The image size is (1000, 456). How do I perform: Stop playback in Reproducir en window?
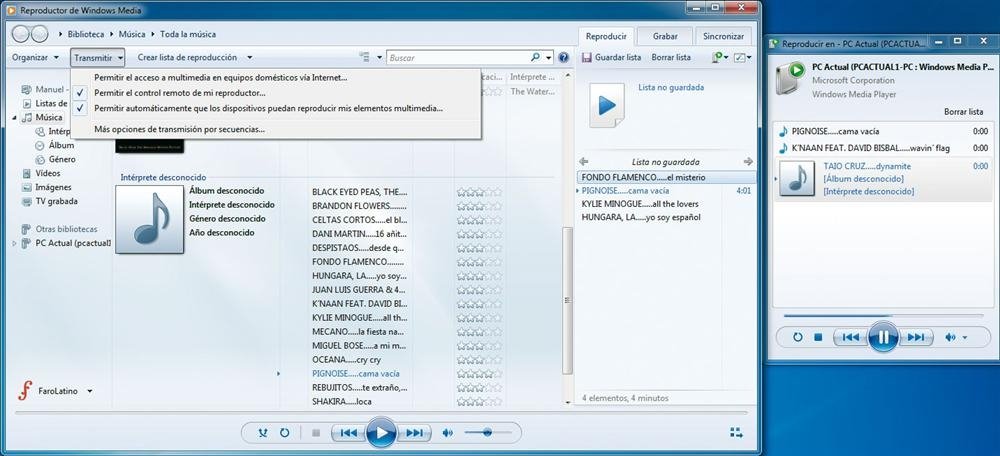pyautogui.click(x=818, y=337)
